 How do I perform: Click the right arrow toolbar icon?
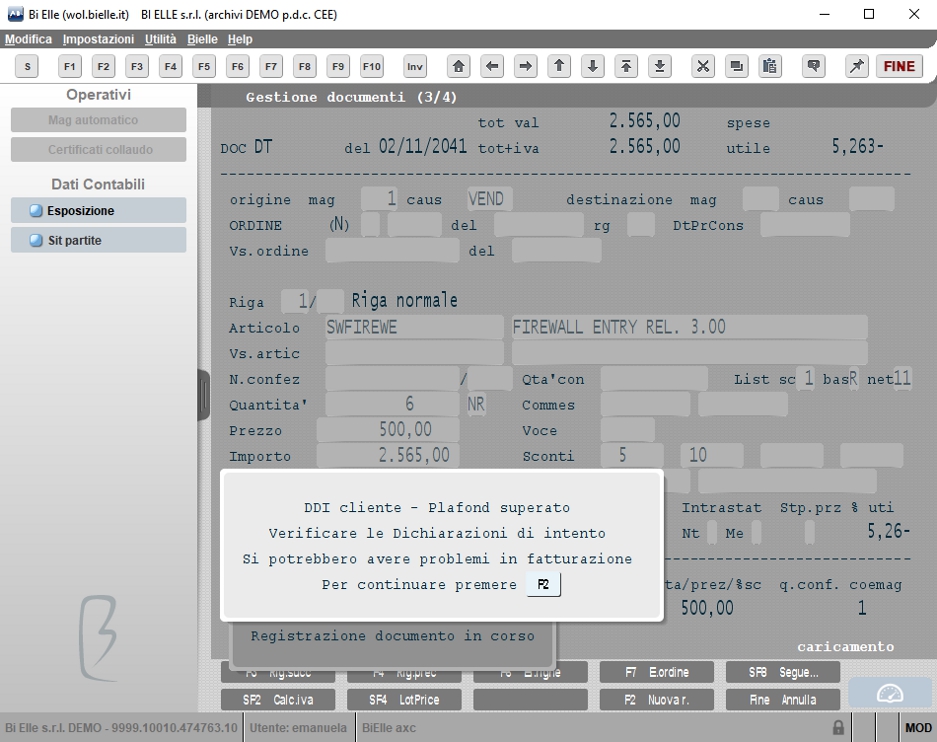click(525, 66)
